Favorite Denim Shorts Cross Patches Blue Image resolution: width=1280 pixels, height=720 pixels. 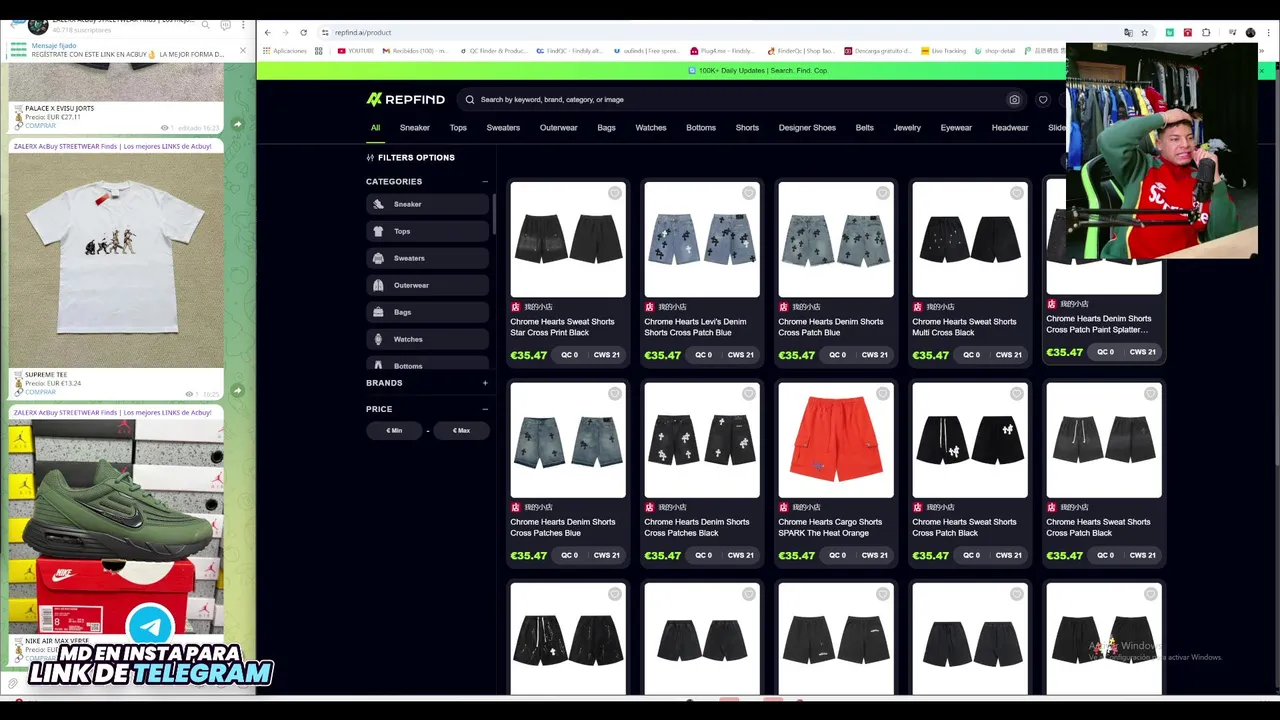pos(615,394)
